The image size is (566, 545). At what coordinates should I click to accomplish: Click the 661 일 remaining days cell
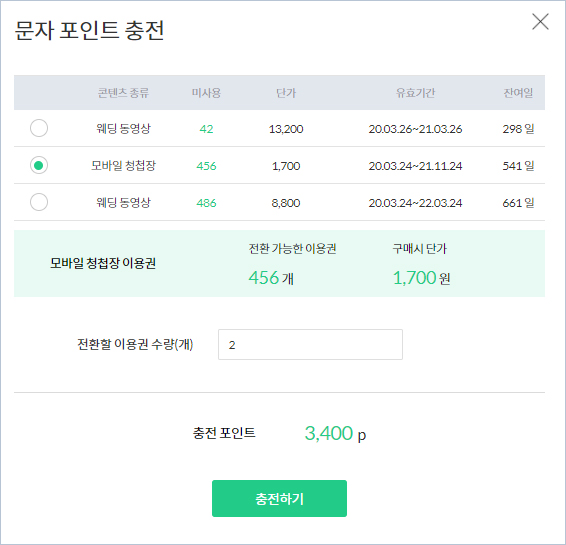[518, 203]
